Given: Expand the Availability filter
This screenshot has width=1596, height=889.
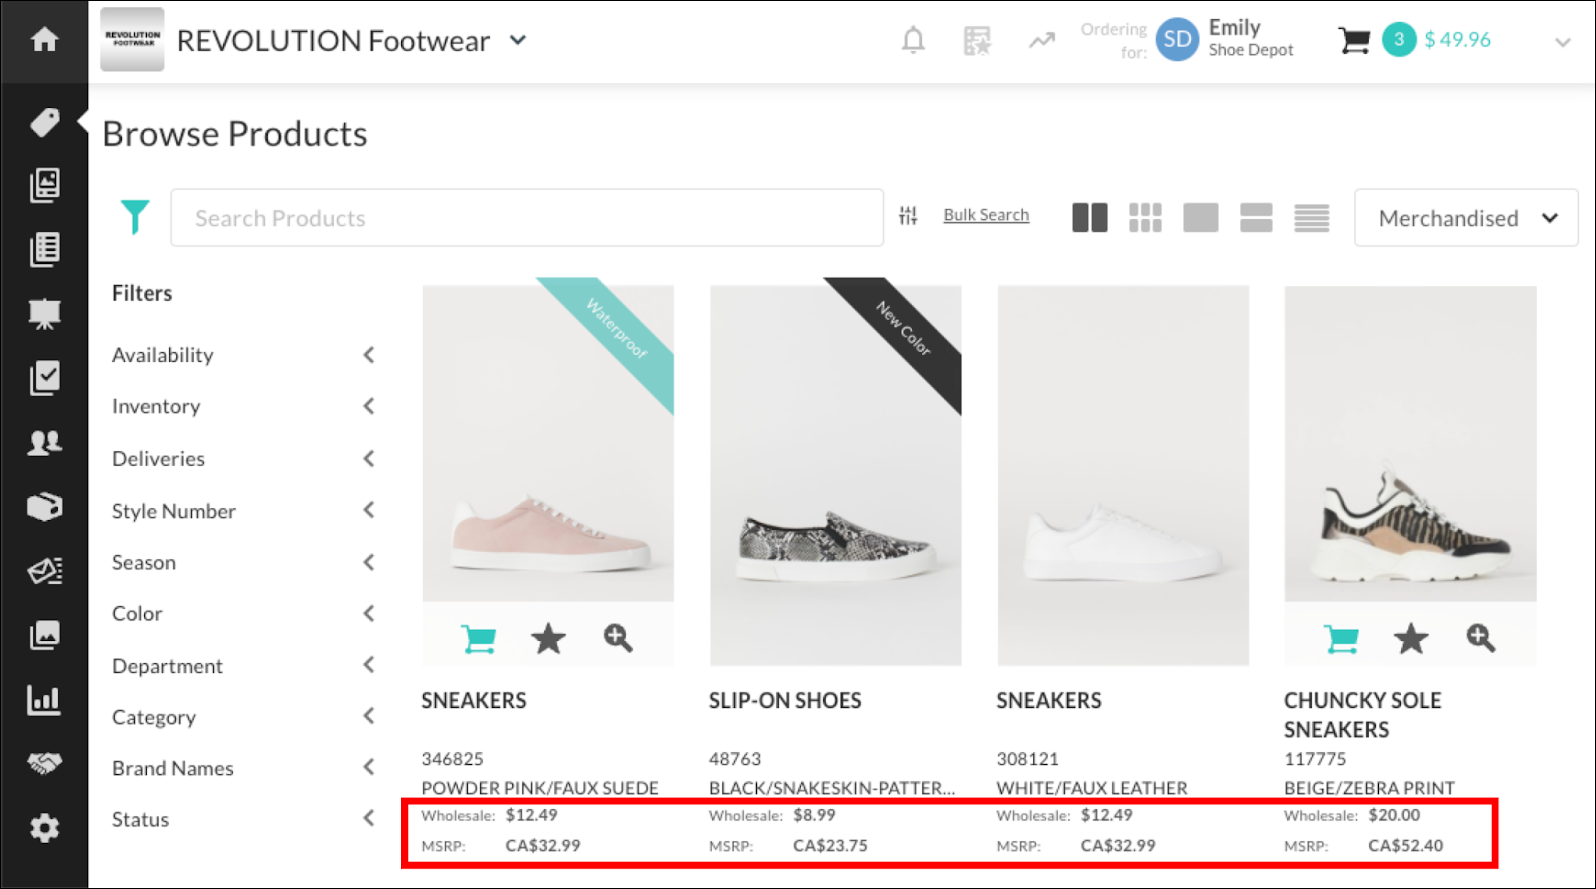Looking at the screenshot, I should click(x=369, y=355).
